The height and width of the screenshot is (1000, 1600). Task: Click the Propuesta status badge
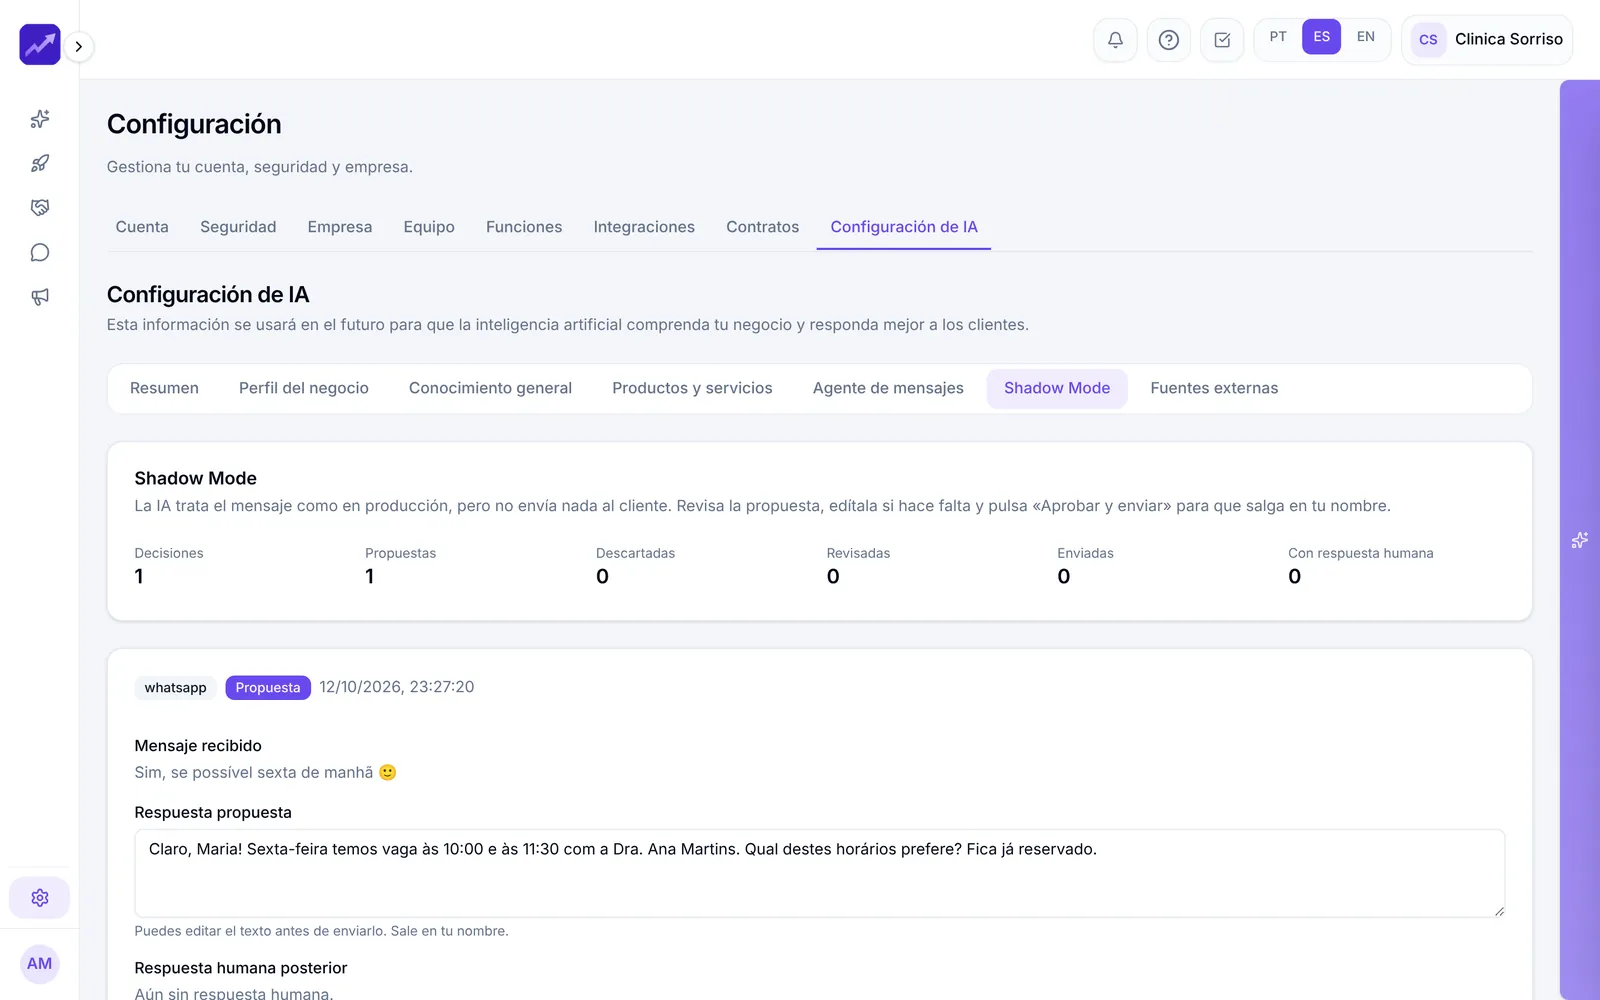pos(268,688)
